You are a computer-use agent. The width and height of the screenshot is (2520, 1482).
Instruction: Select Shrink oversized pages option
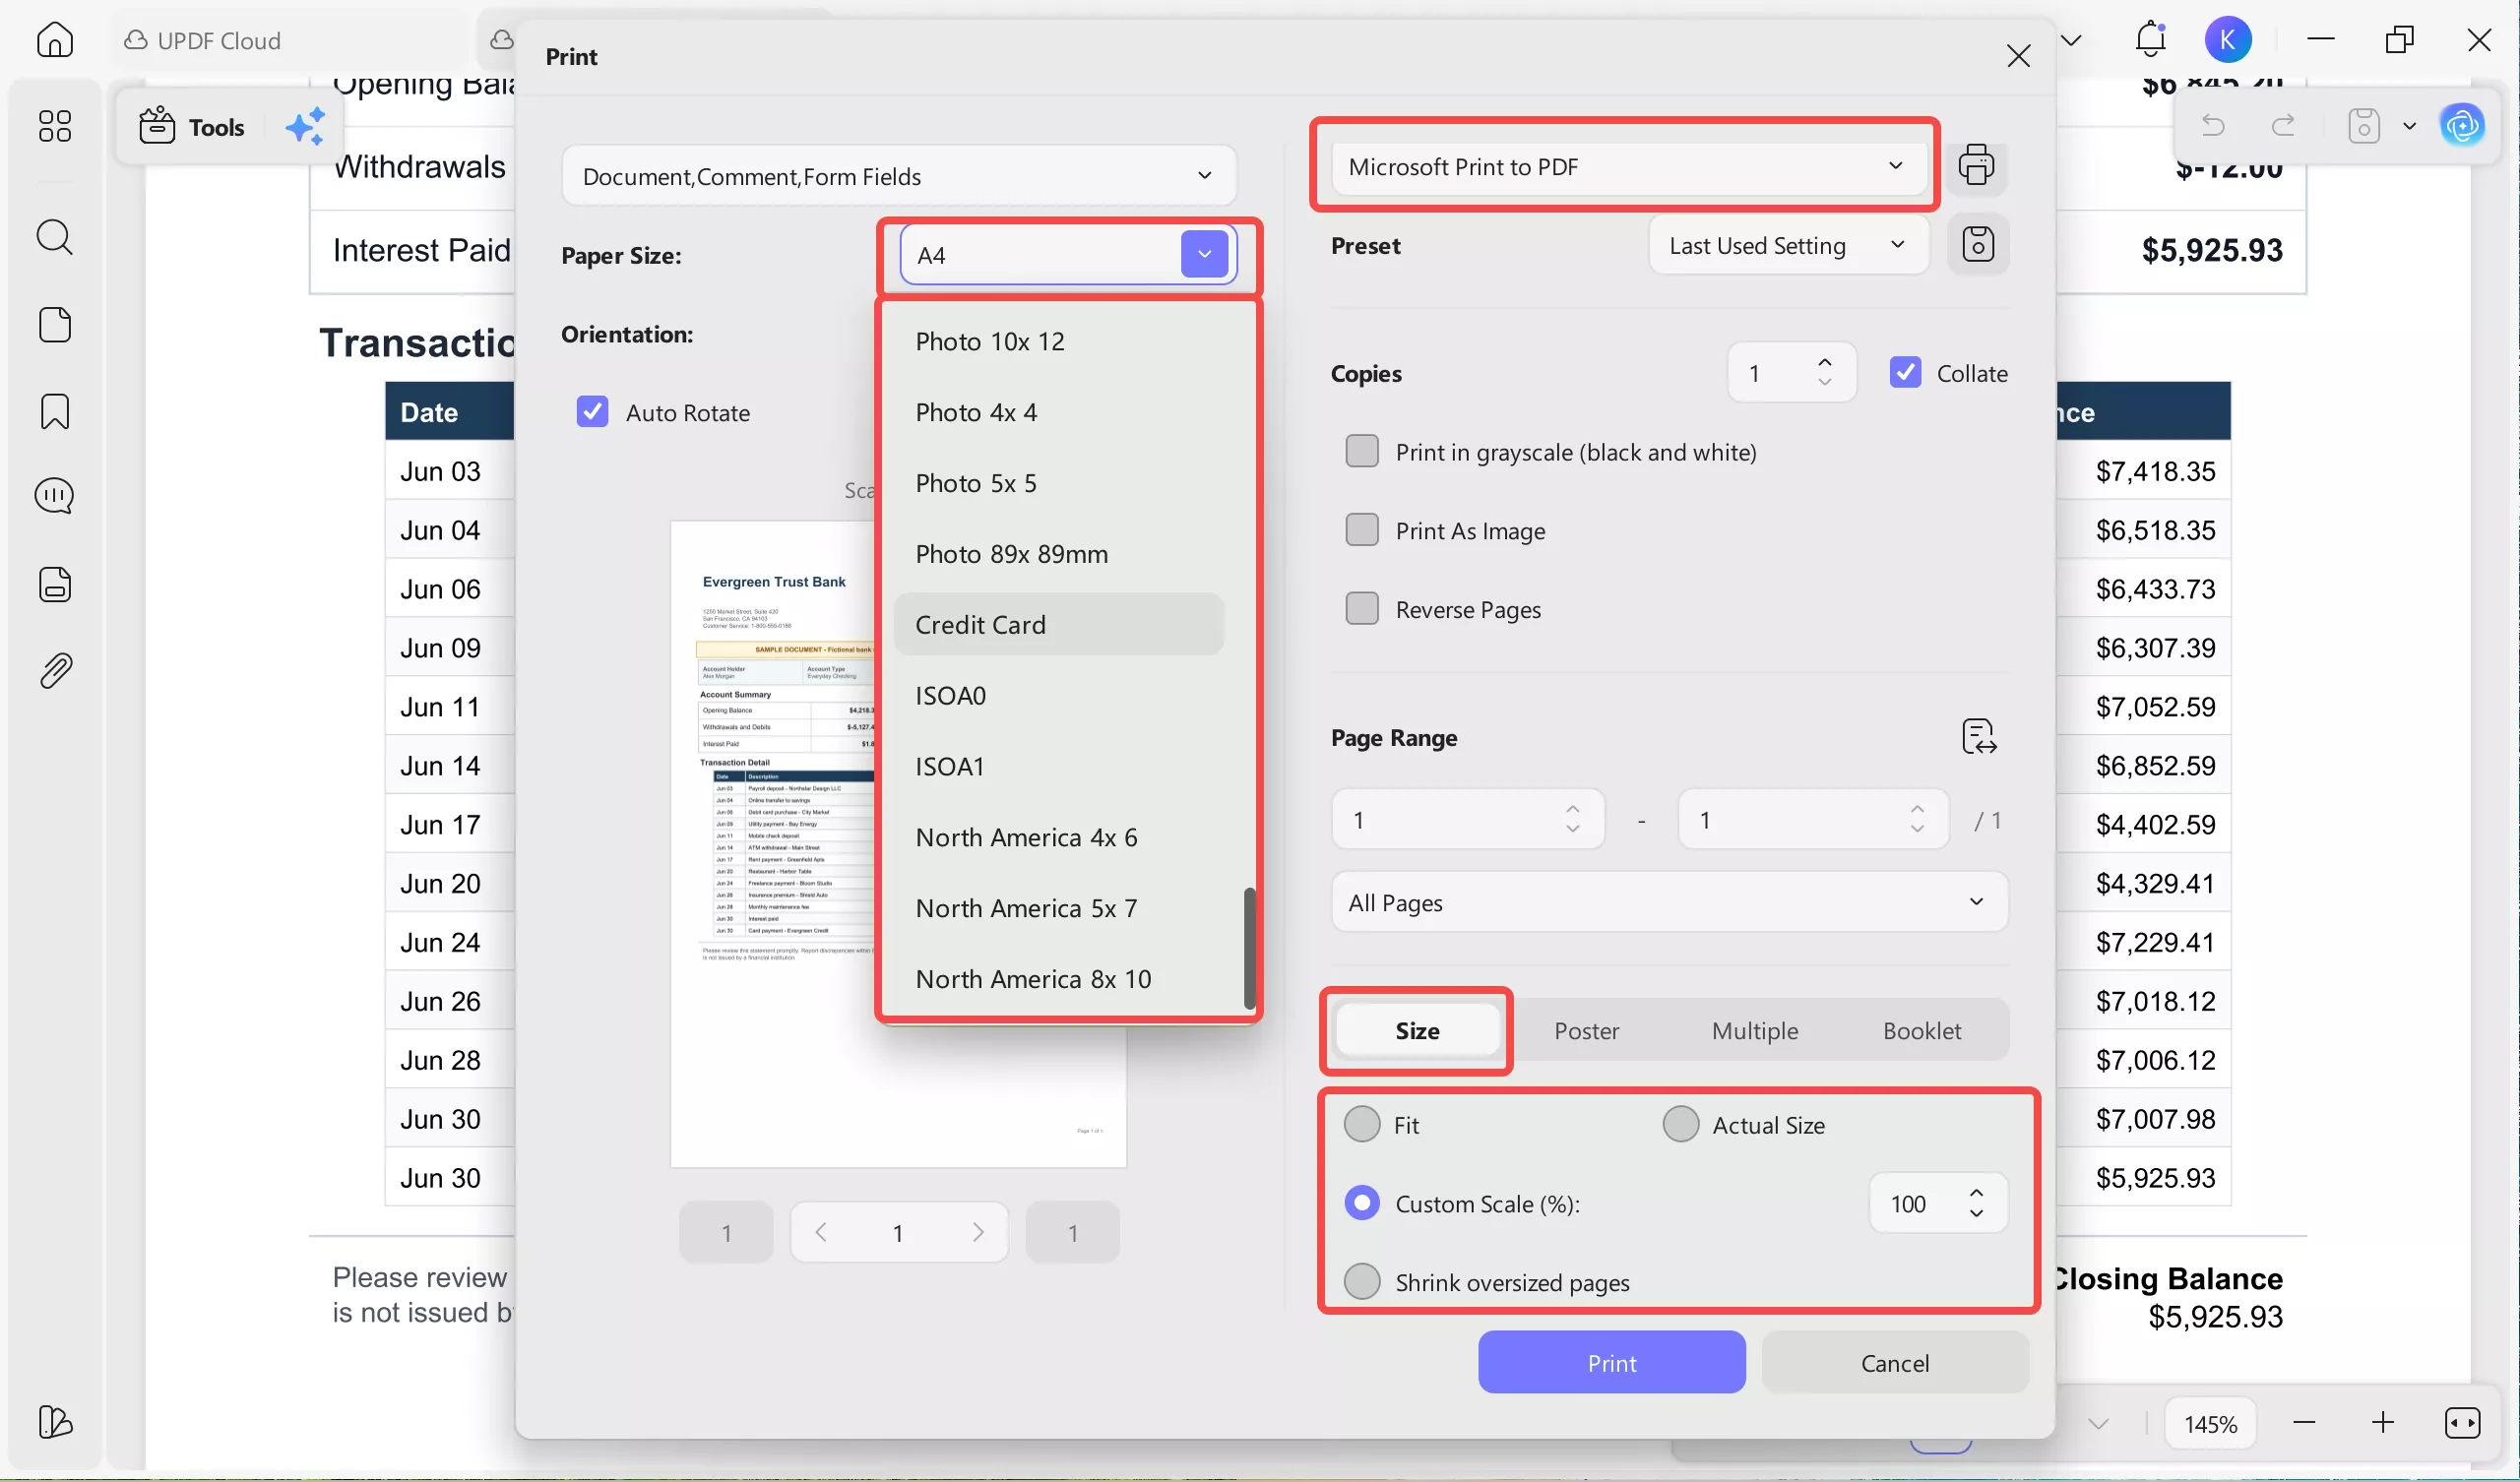pos(1361,1281)
